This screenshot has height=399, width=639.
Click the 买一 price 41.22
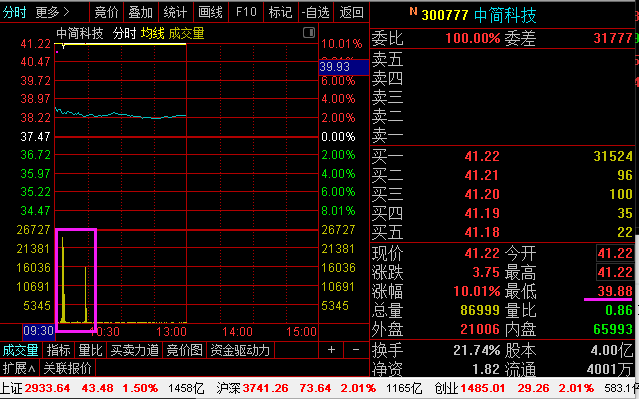pyautogui.click(x=482, y=156)
